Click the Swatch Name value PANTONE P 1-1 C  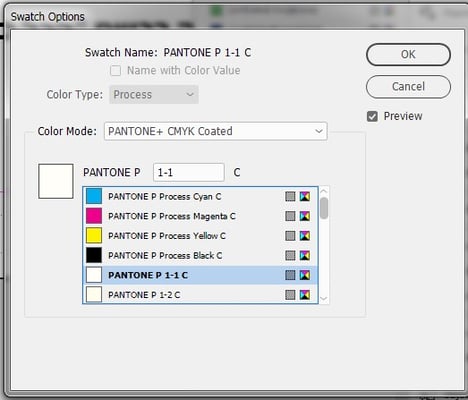pos(207,52)
